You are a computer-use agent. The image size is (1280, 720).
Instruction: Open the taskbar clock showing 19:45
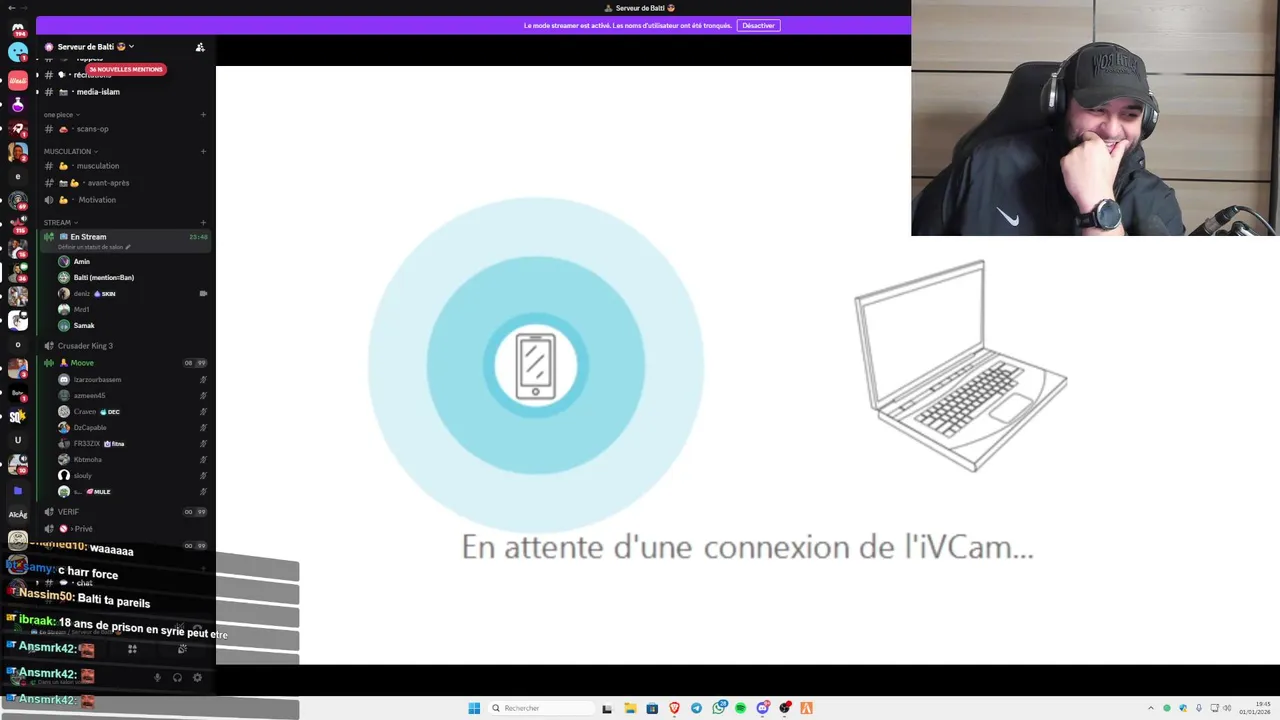click(x=1255, y=708)
